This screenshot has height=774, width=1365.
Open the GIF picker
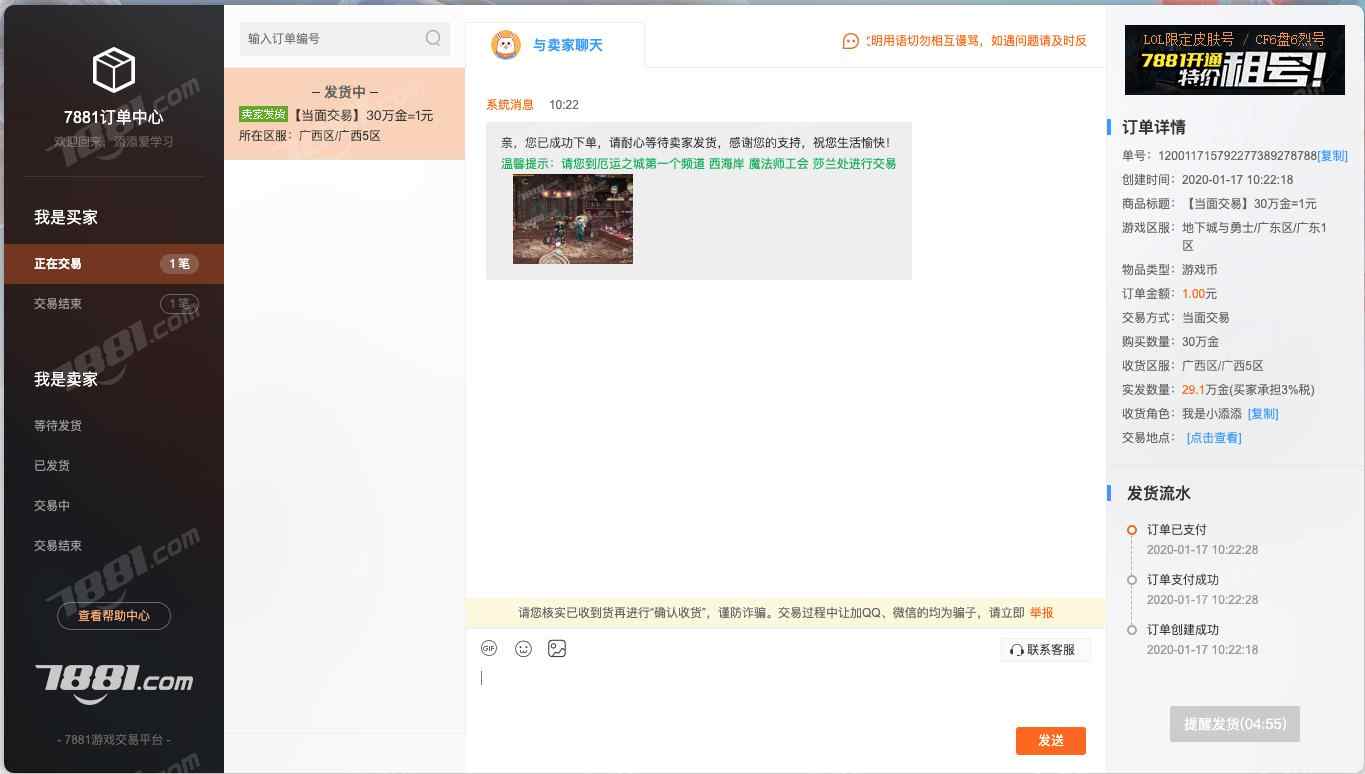pyautogui.click(x=489, y=649)
